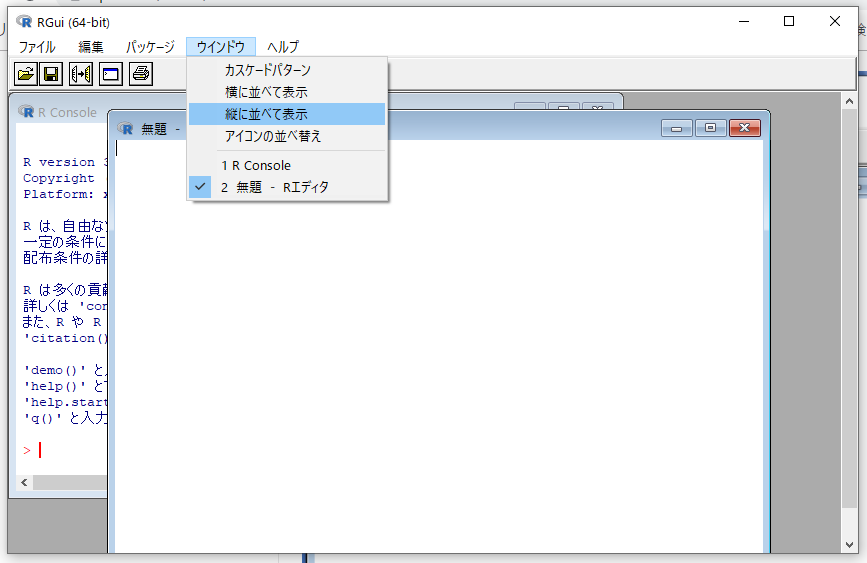Click the 一定の条件 line in console
The width and height of the screenshot is (867, 563).
click(x=65, y=242)
